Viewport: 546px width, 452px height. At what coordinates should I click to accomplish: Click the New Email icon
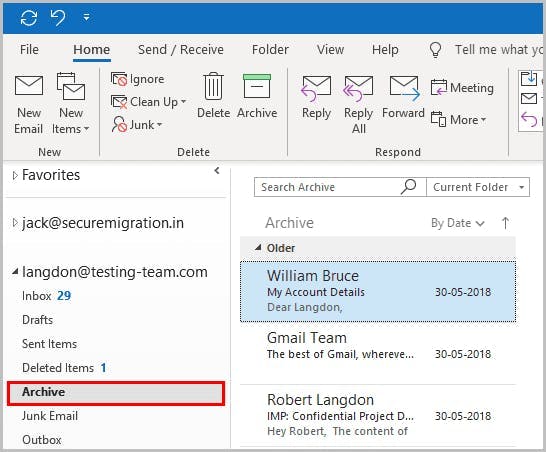[29, 86]
